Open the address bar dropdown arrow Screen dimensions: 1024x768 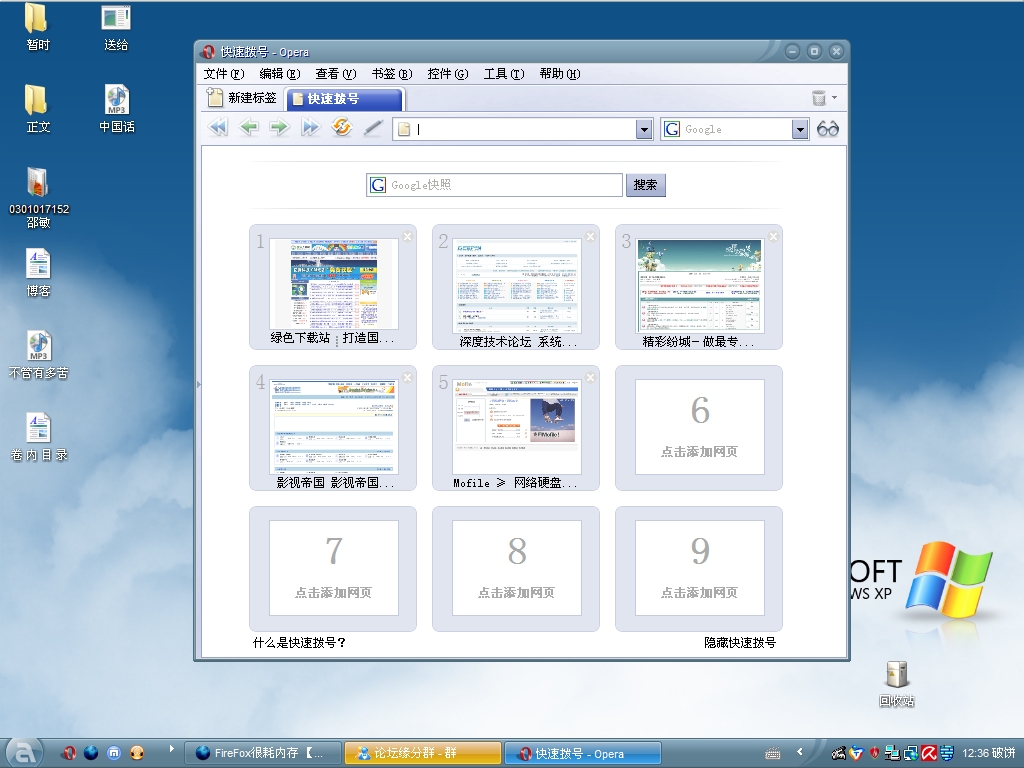pyautogui.click(x=644, y=129)
